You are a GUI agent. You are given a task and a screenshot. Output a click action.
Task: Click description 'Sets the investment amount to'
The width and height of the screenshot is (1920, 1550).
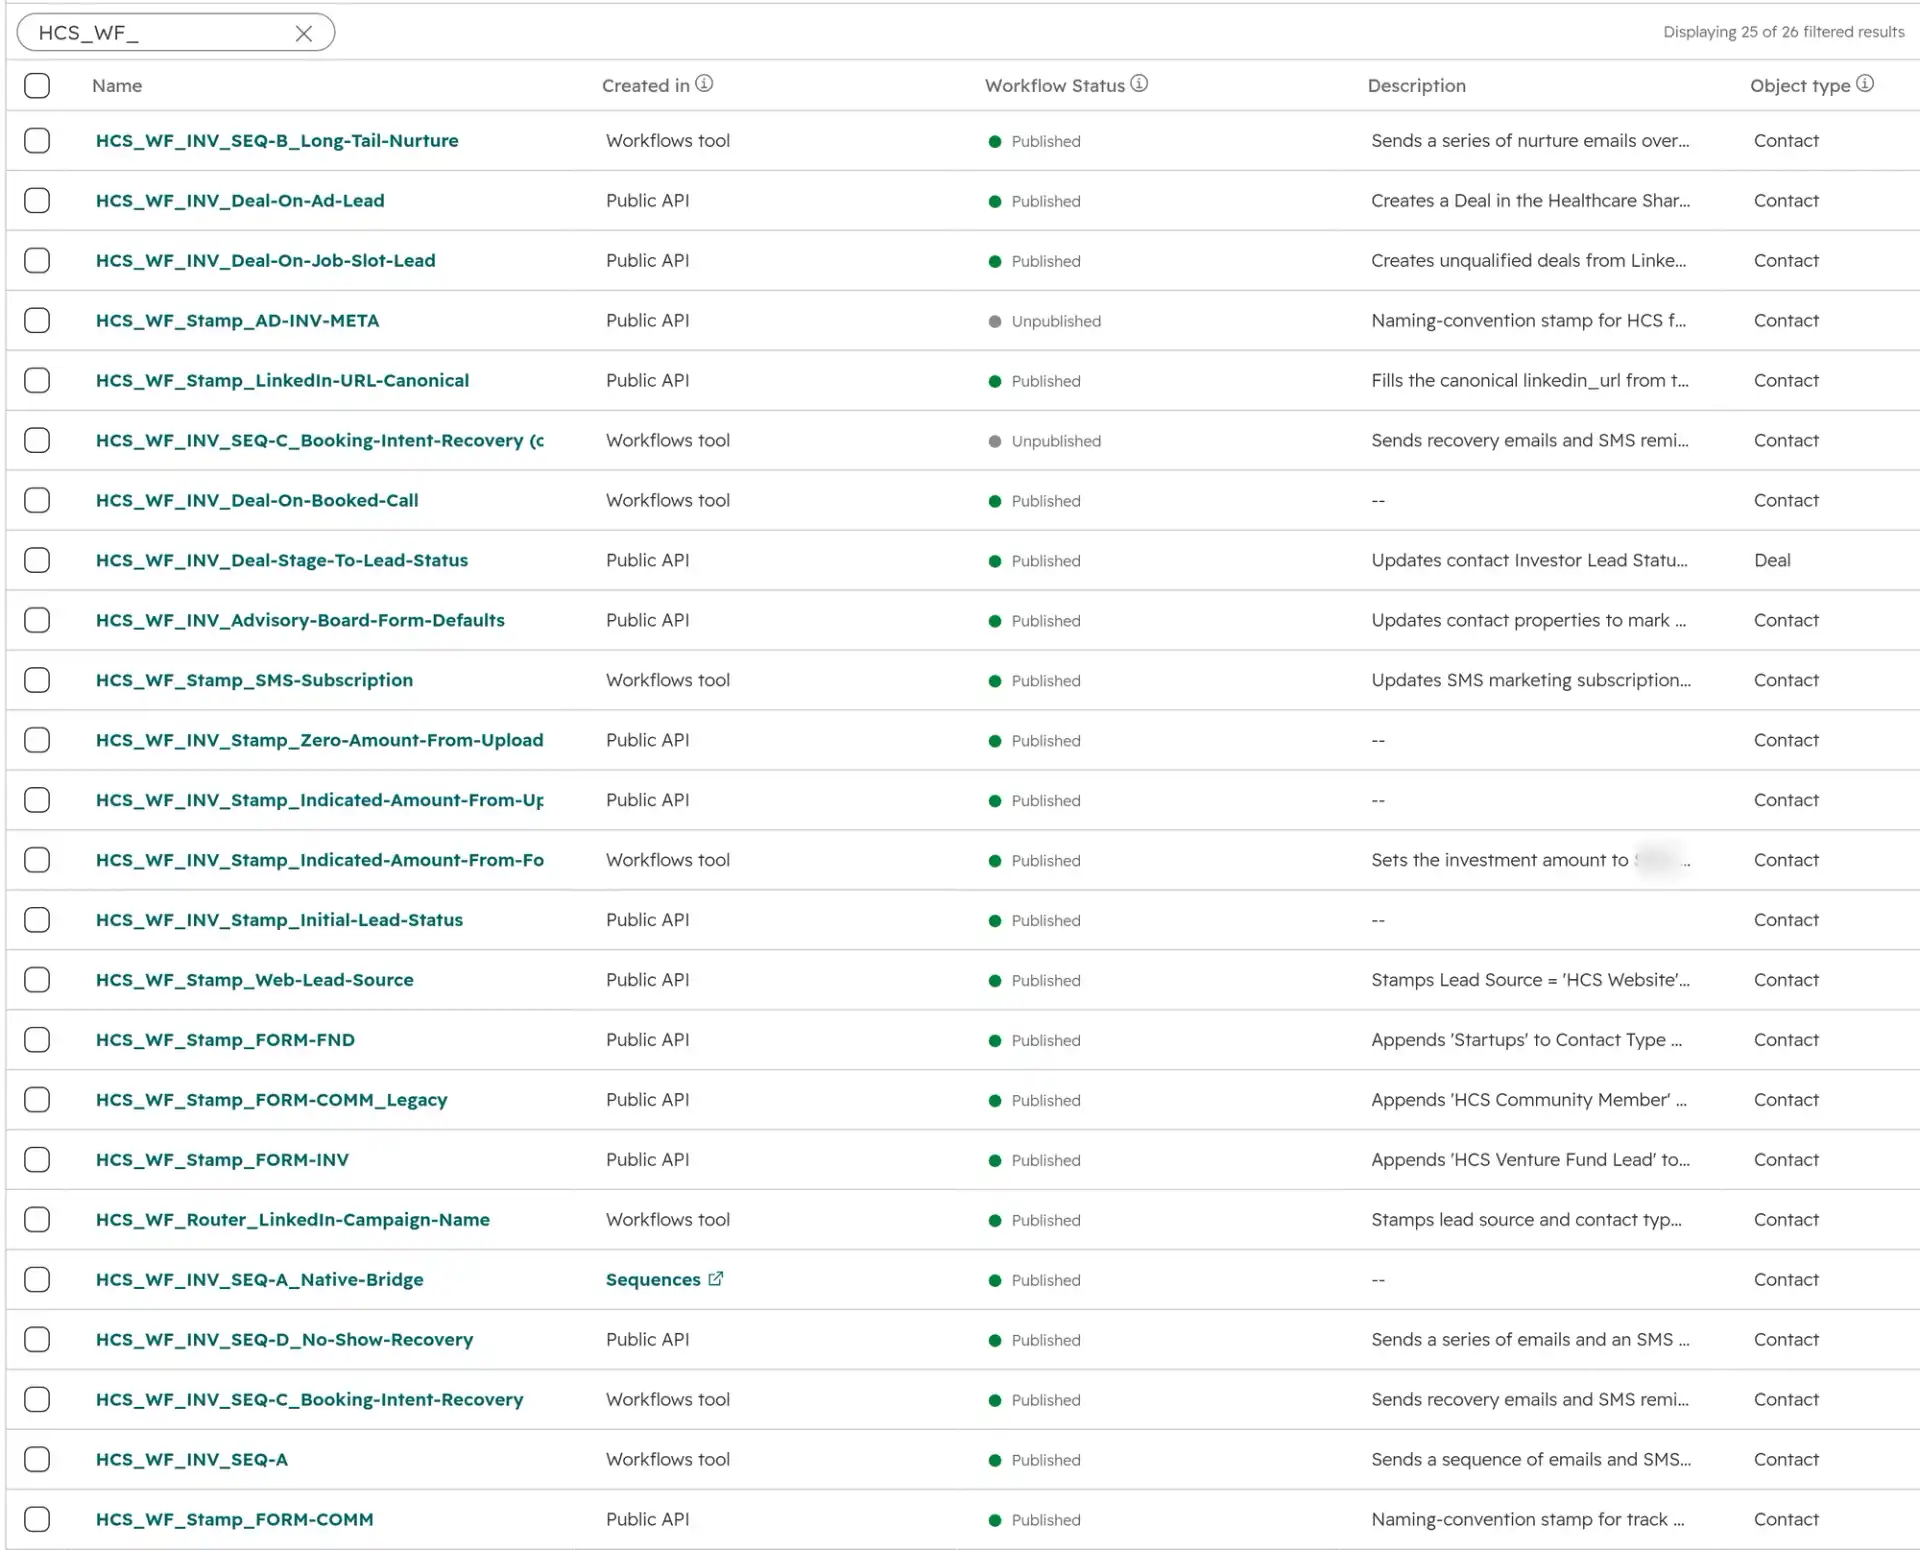point(1499,860)
